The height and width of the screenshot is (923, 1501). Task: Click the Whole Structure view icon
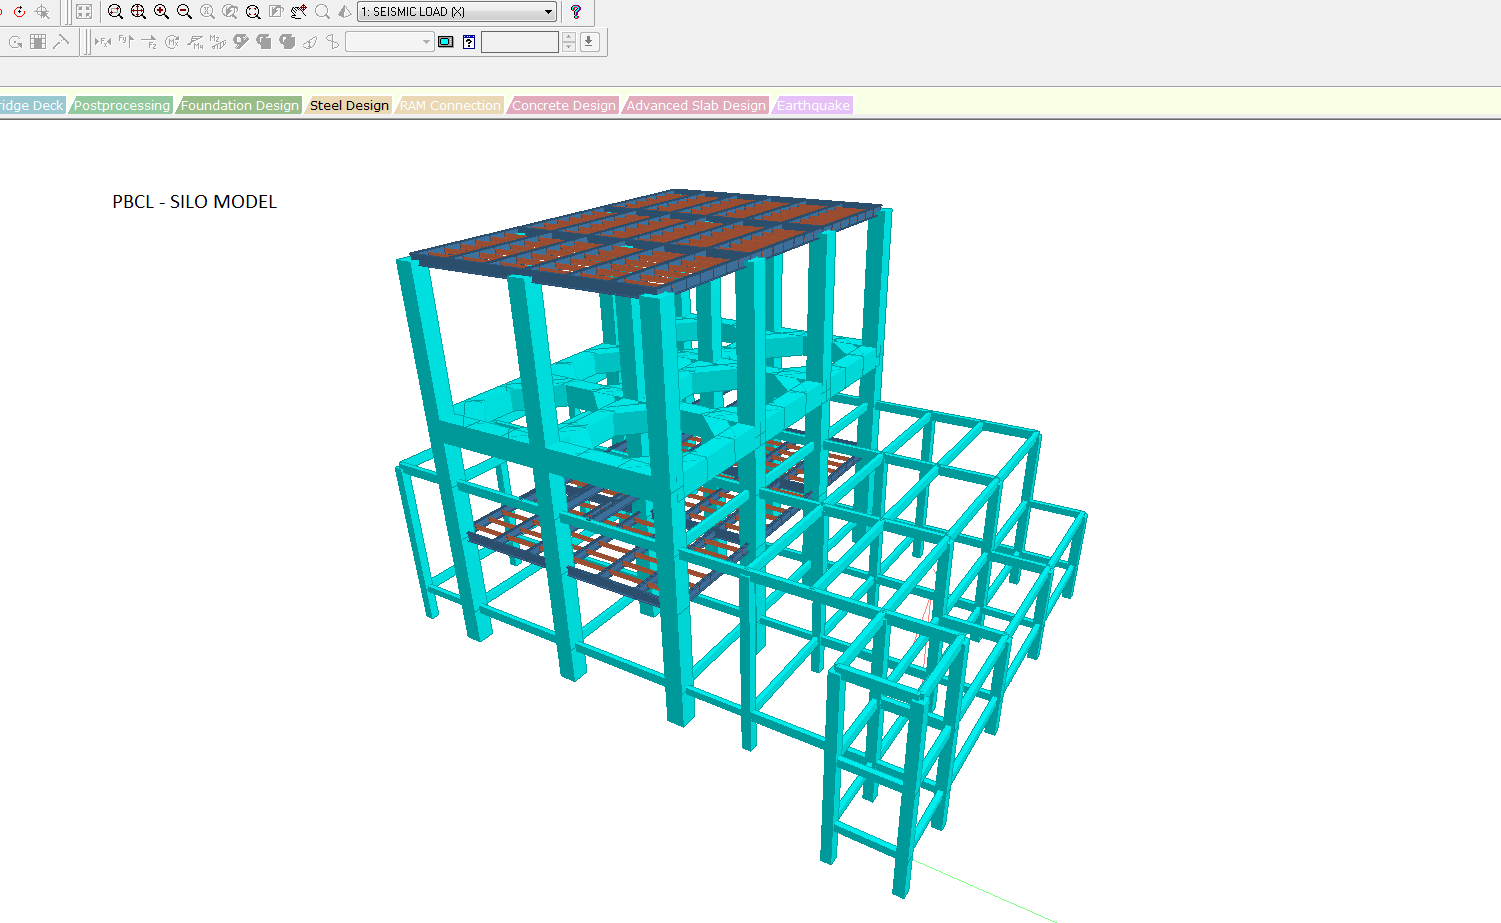coord(84,12)
